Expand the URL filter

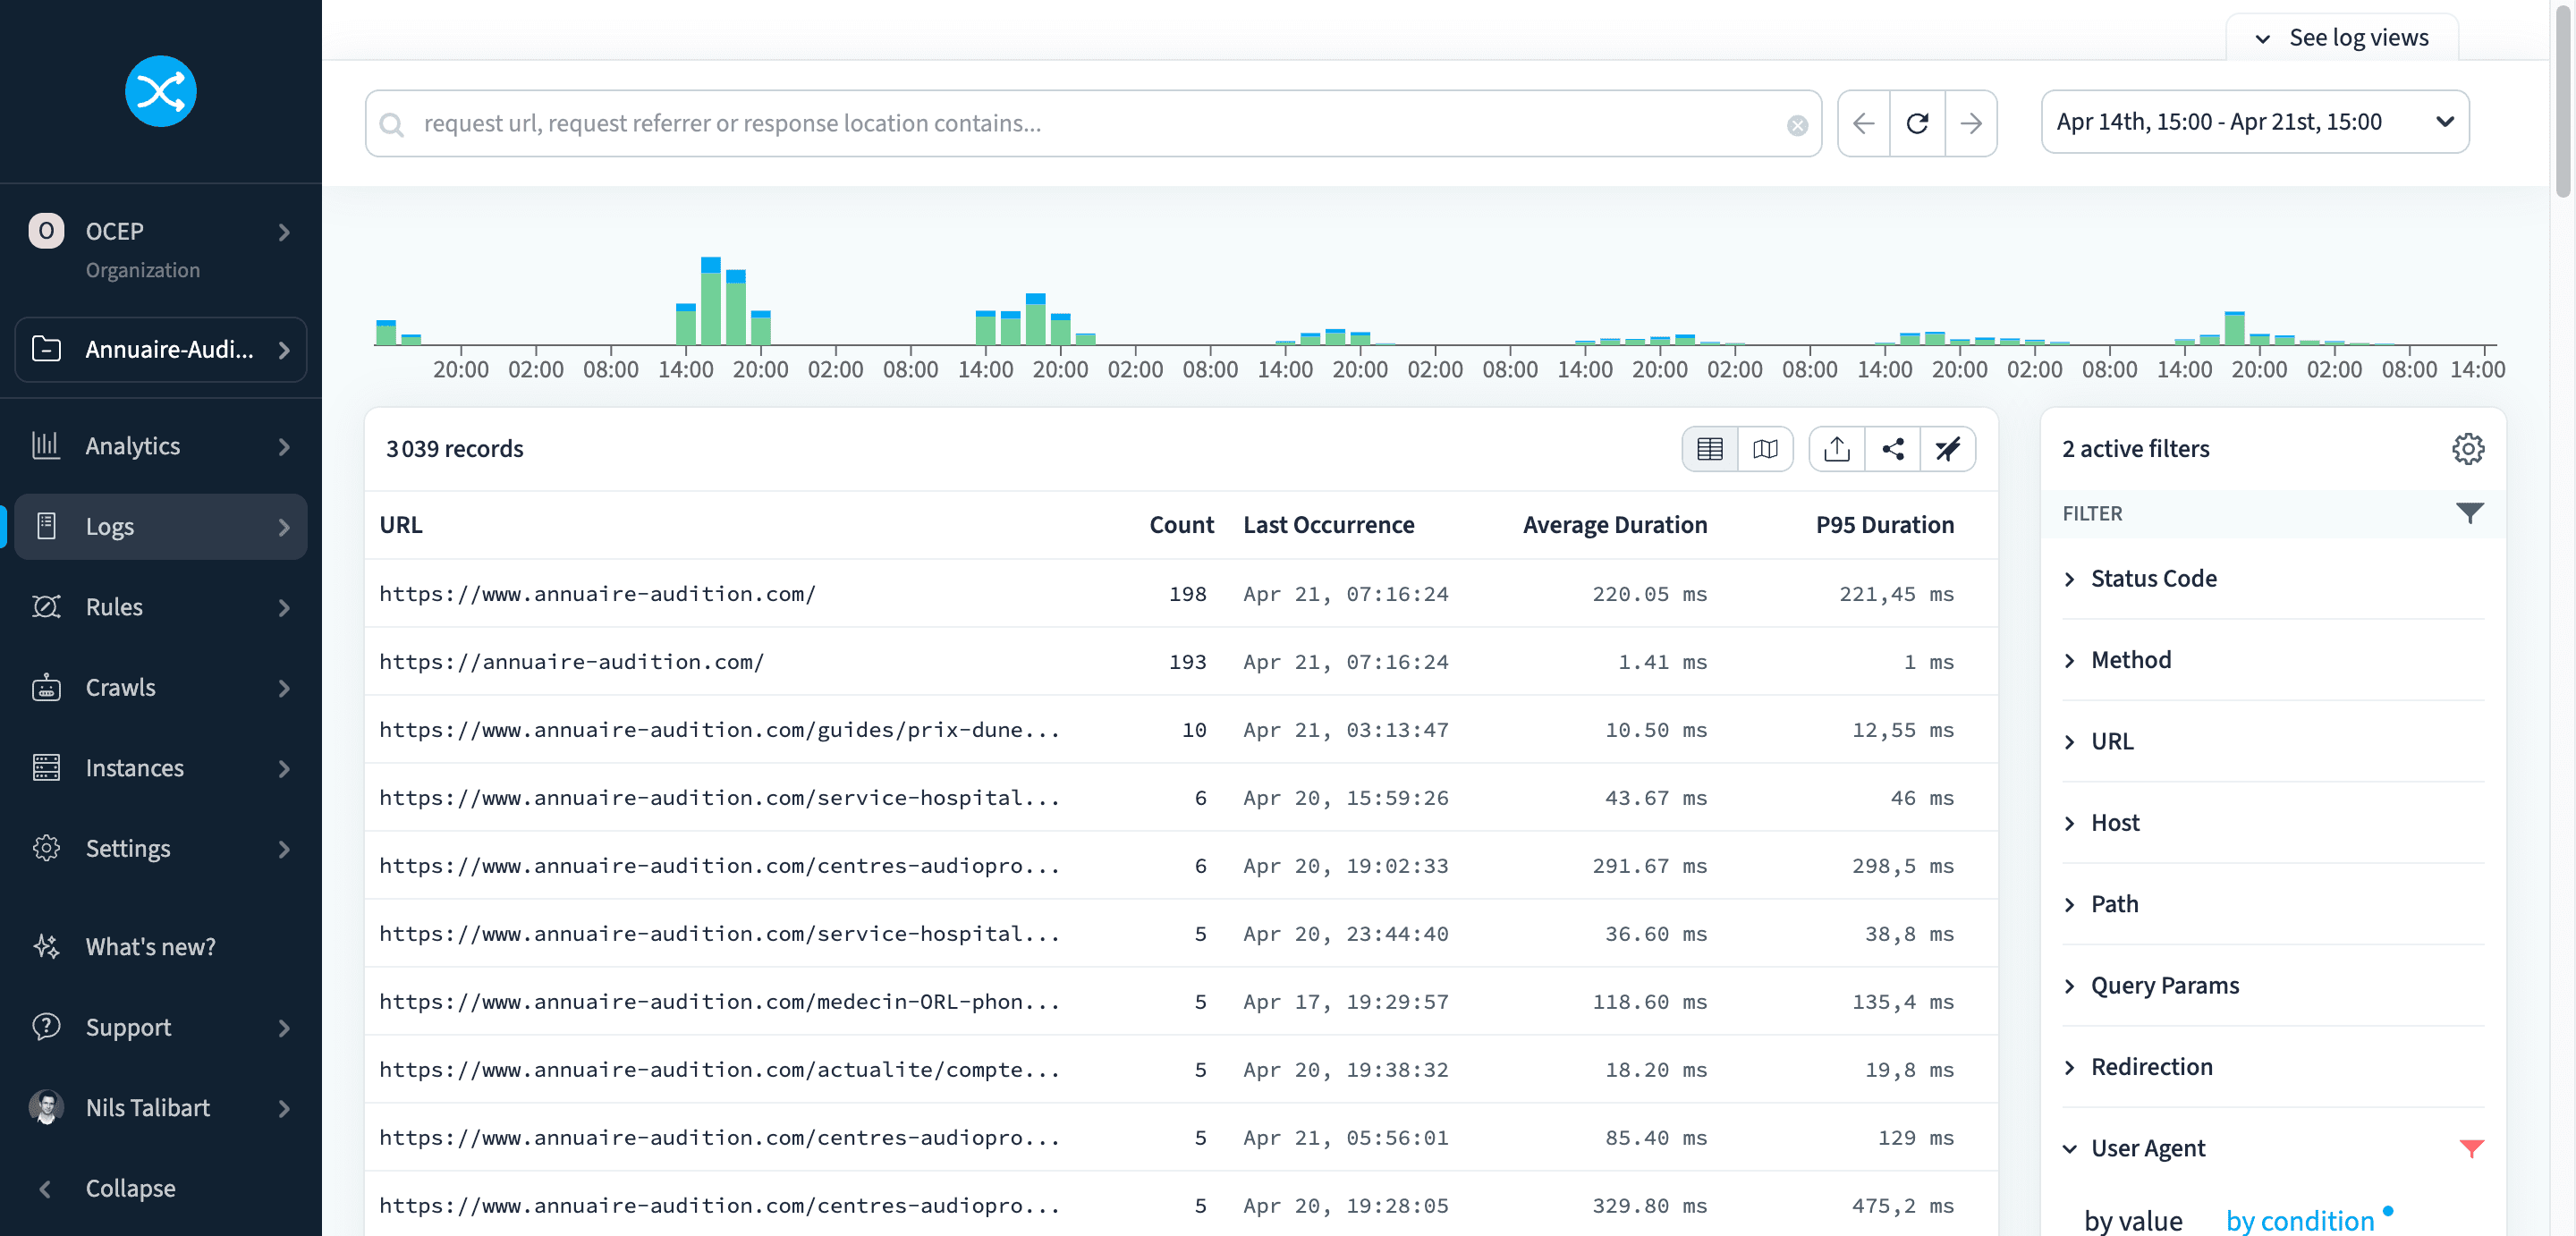tap(2273, 741)
